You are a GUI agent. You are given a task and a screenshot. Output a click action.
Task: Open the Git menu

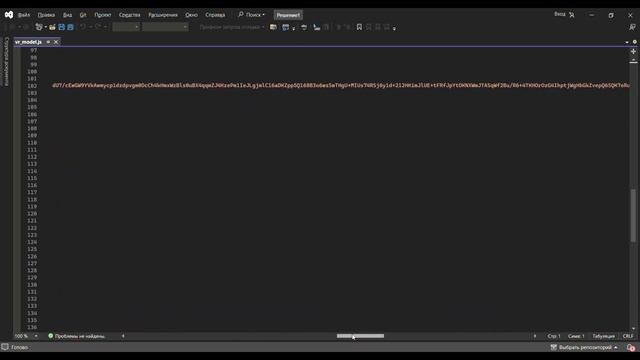click(x=83, y=15)
